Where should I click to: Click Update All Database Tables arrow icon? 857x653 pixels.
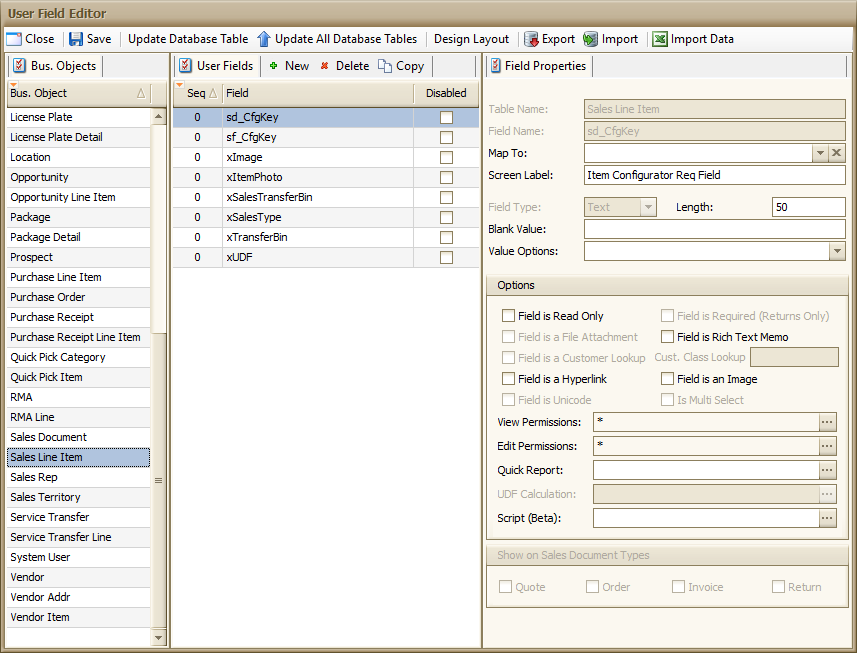click(264, 39)
